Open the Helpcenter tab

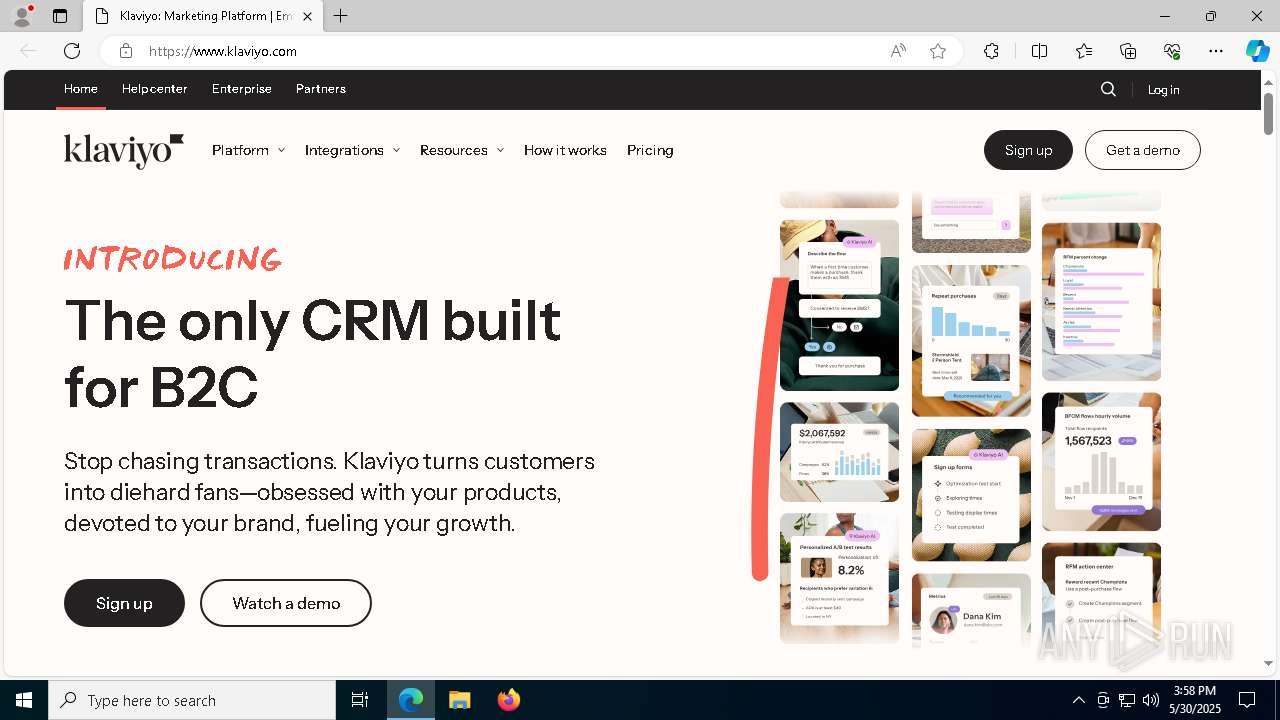click(155, 89)
